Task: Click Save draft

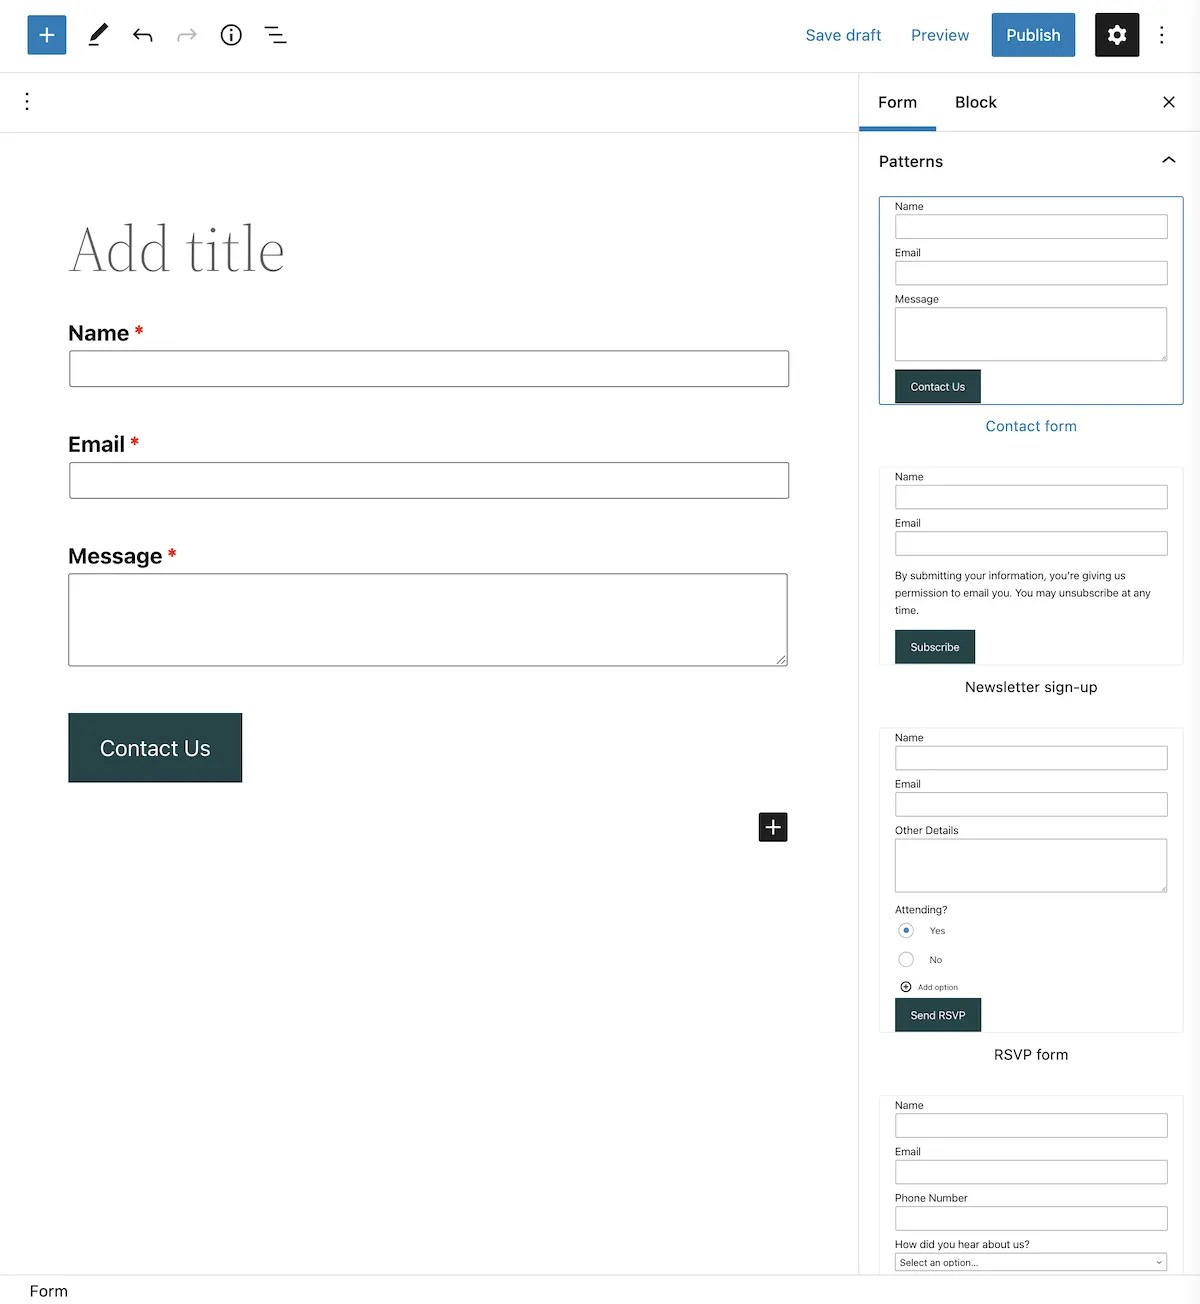Action: [x=843, y=35]
